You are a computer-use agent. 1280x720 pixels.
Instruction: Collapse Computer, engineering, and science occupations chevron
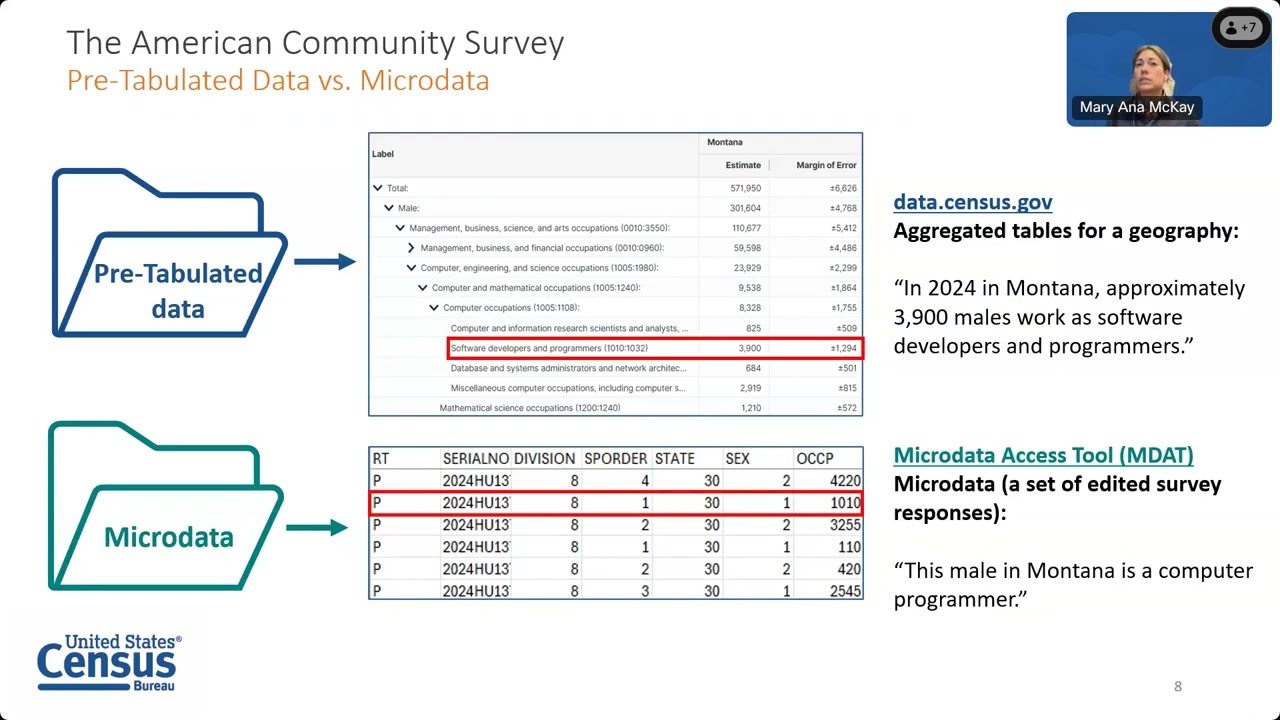pos(411,268)
